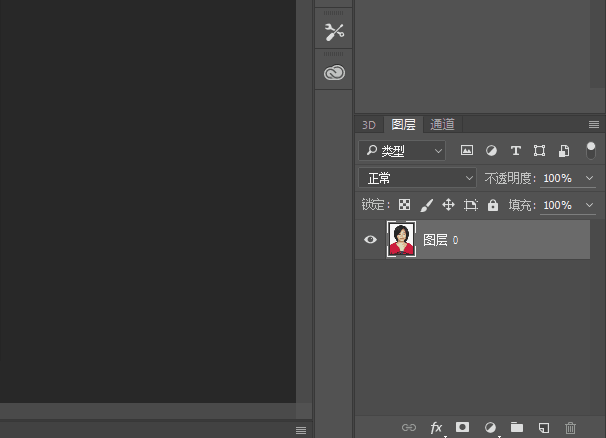Click the 不透明度 100% value field

(557, 178)
